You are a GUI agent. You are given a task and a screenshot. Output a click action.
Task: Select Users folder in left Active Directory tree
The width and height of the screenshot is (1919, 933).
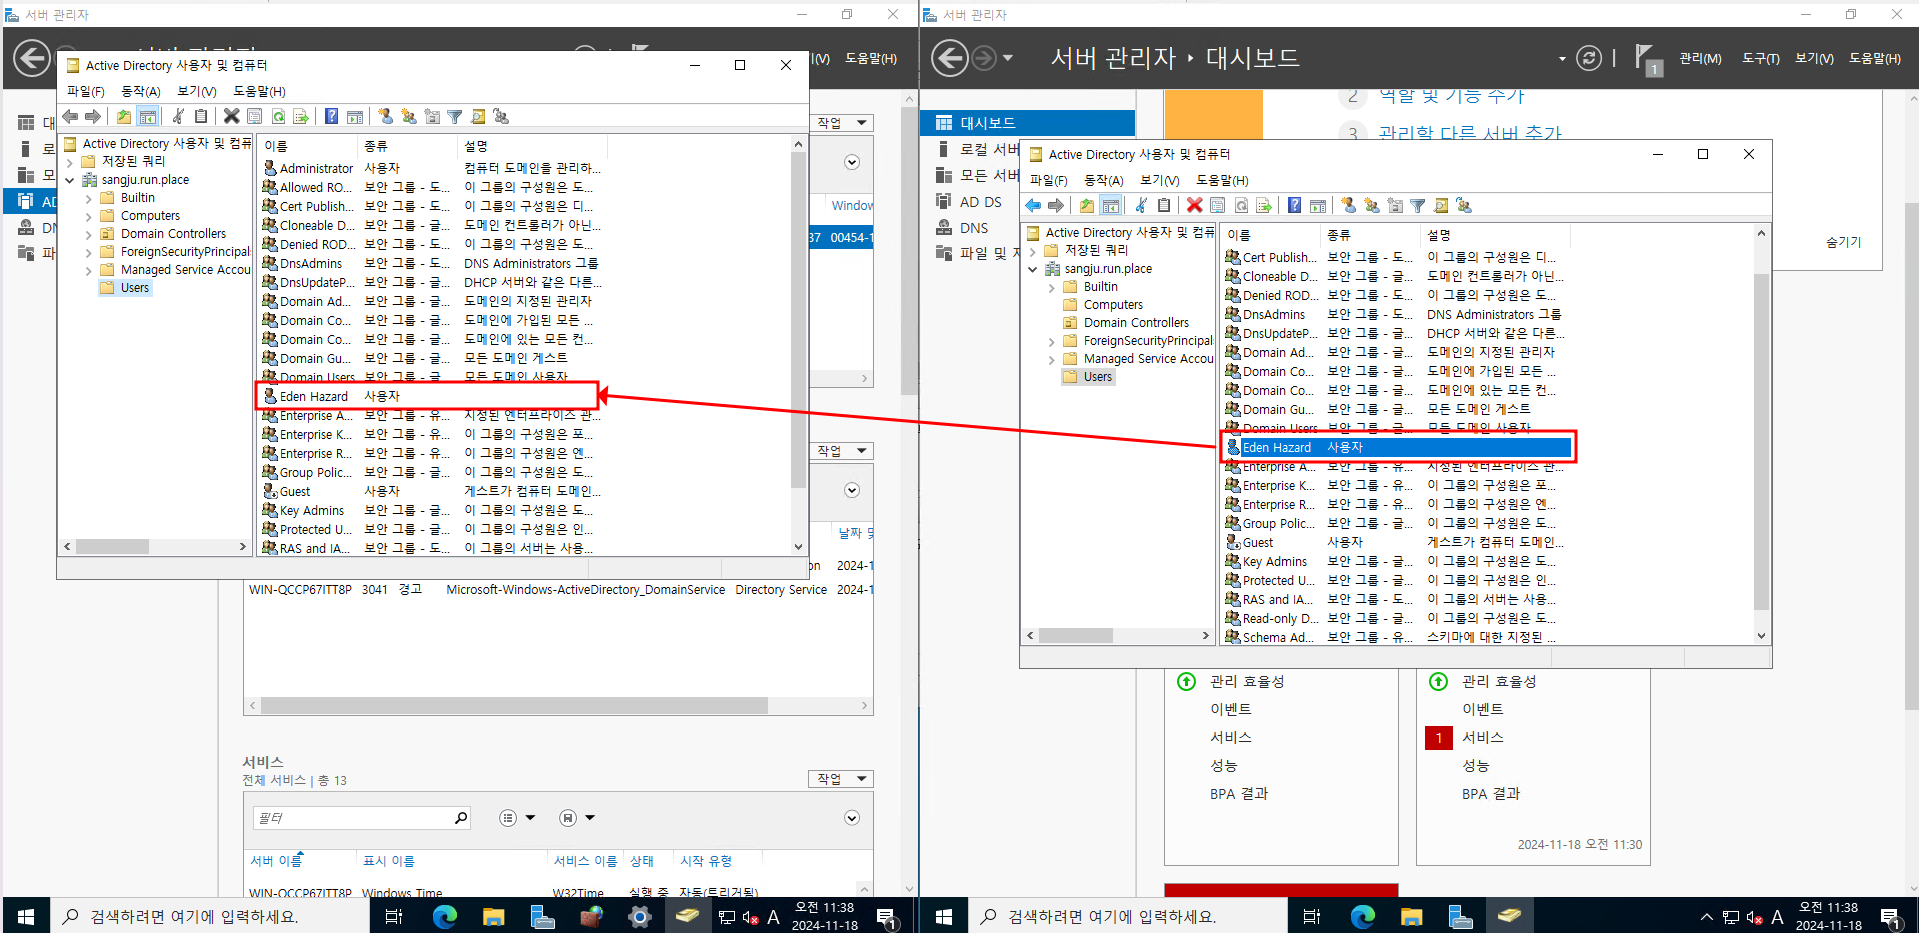click(x=135, y=288)
